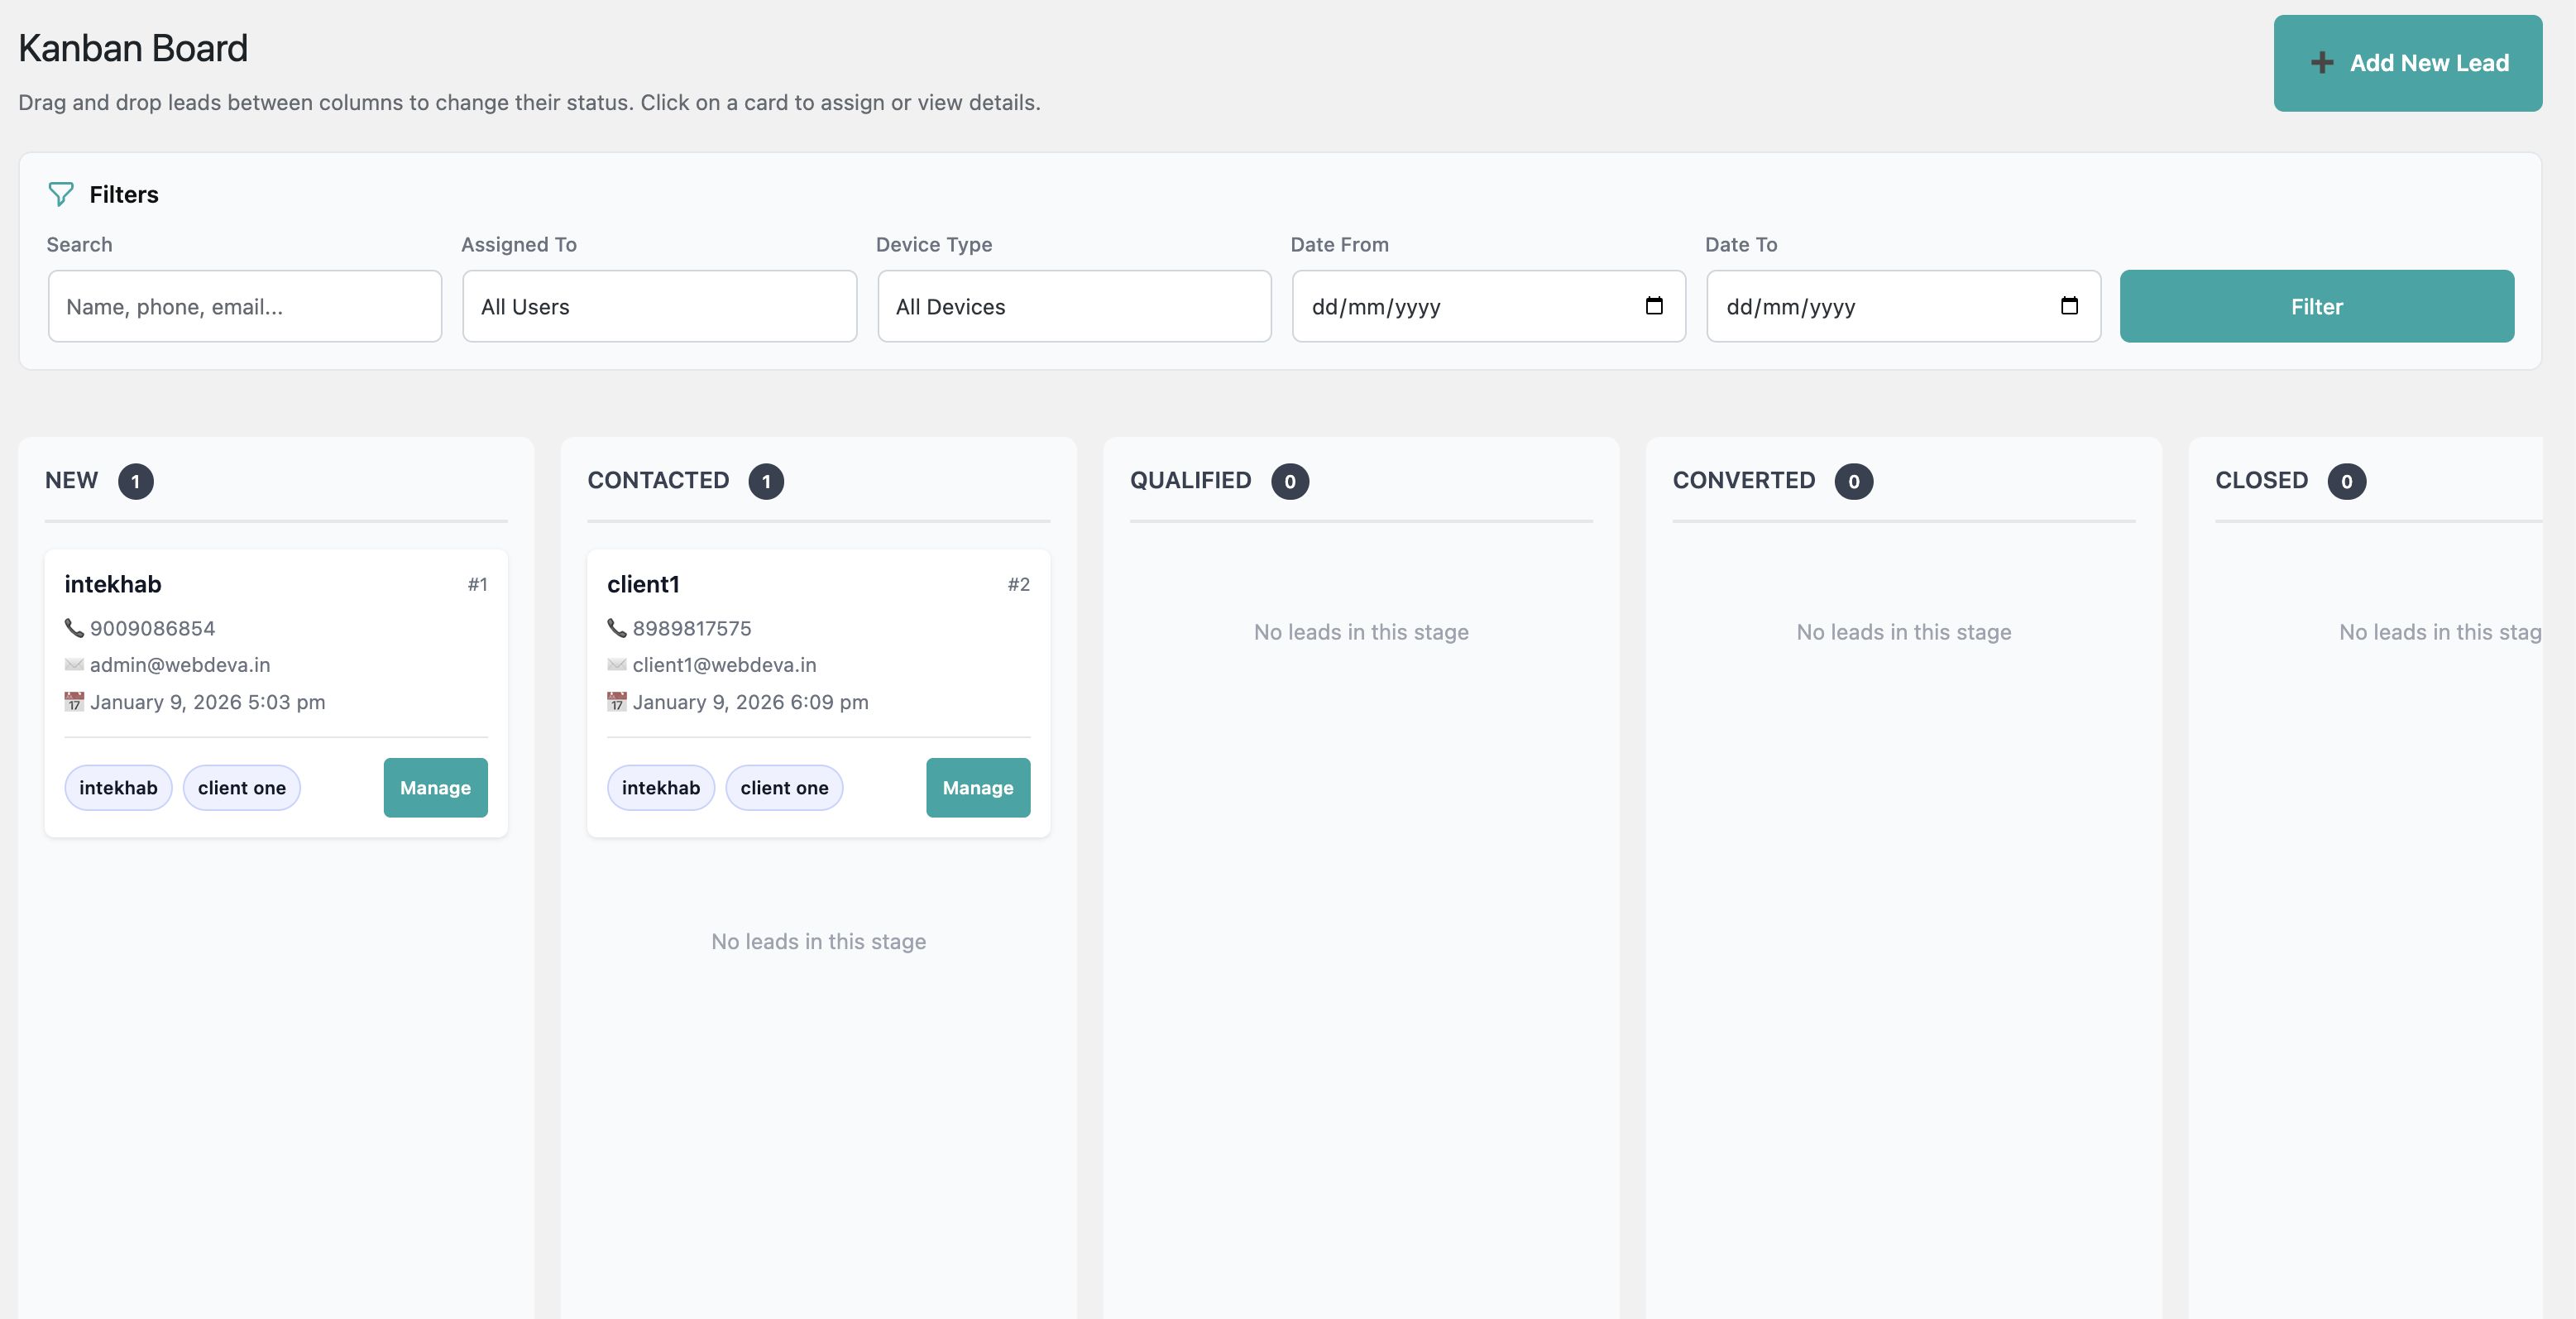This screenshot has height=1319, width=2576.
Task: Click envelope icon beside admin@webdeva.in
Action: point(74,665)
